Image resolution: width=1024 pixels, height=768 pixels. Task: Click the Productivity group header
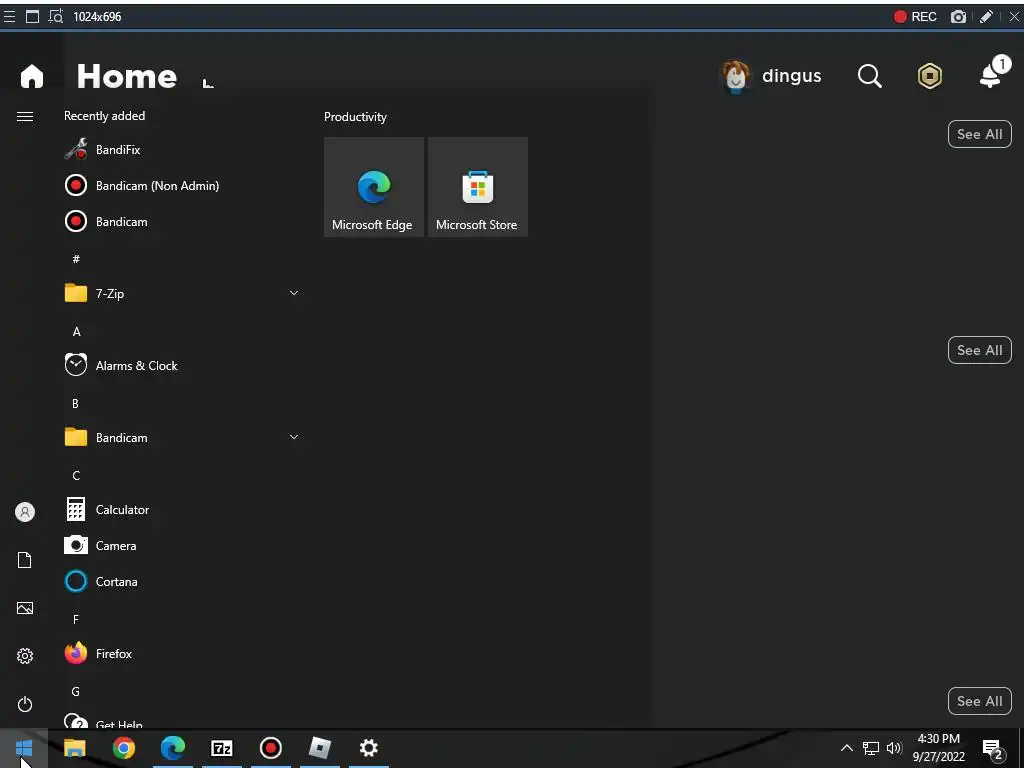355,117
